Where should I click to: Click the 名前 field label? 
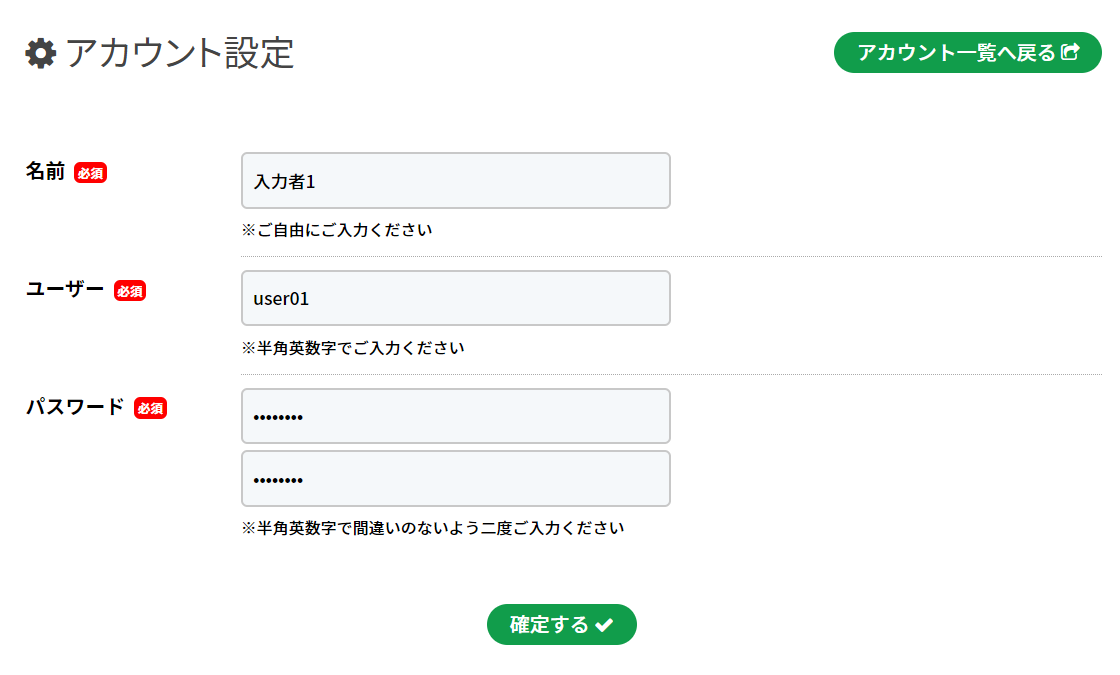pyautogui.click(x=45, y=172)
